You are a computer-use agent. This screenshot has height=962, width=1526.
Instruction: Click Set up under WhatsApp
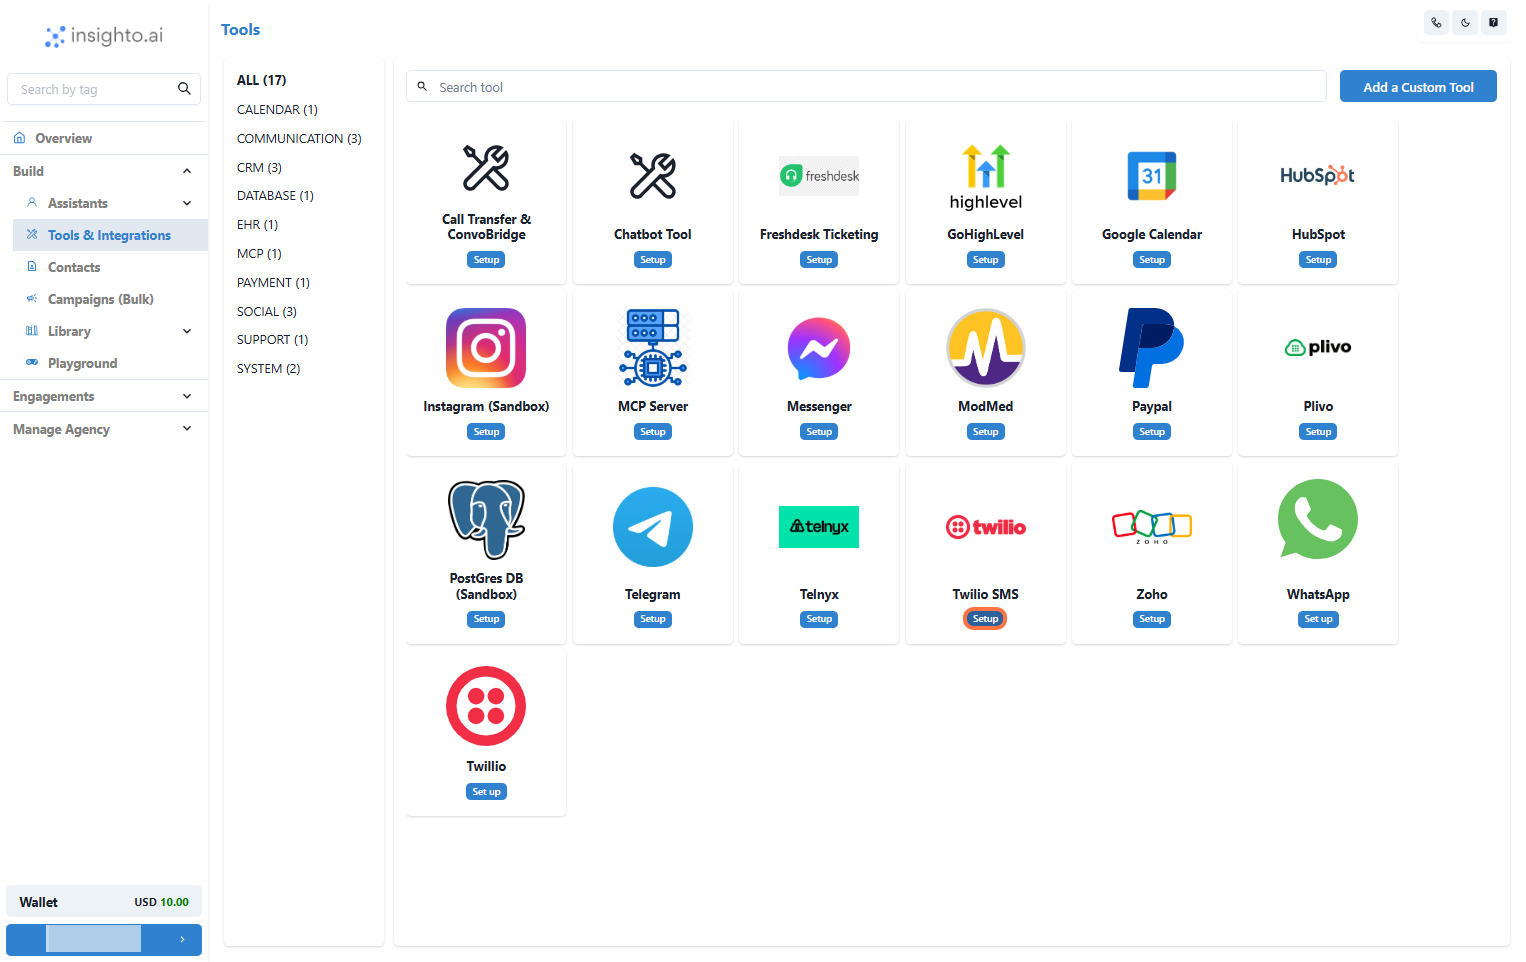pyautogui.click(x=1318, y=619)
